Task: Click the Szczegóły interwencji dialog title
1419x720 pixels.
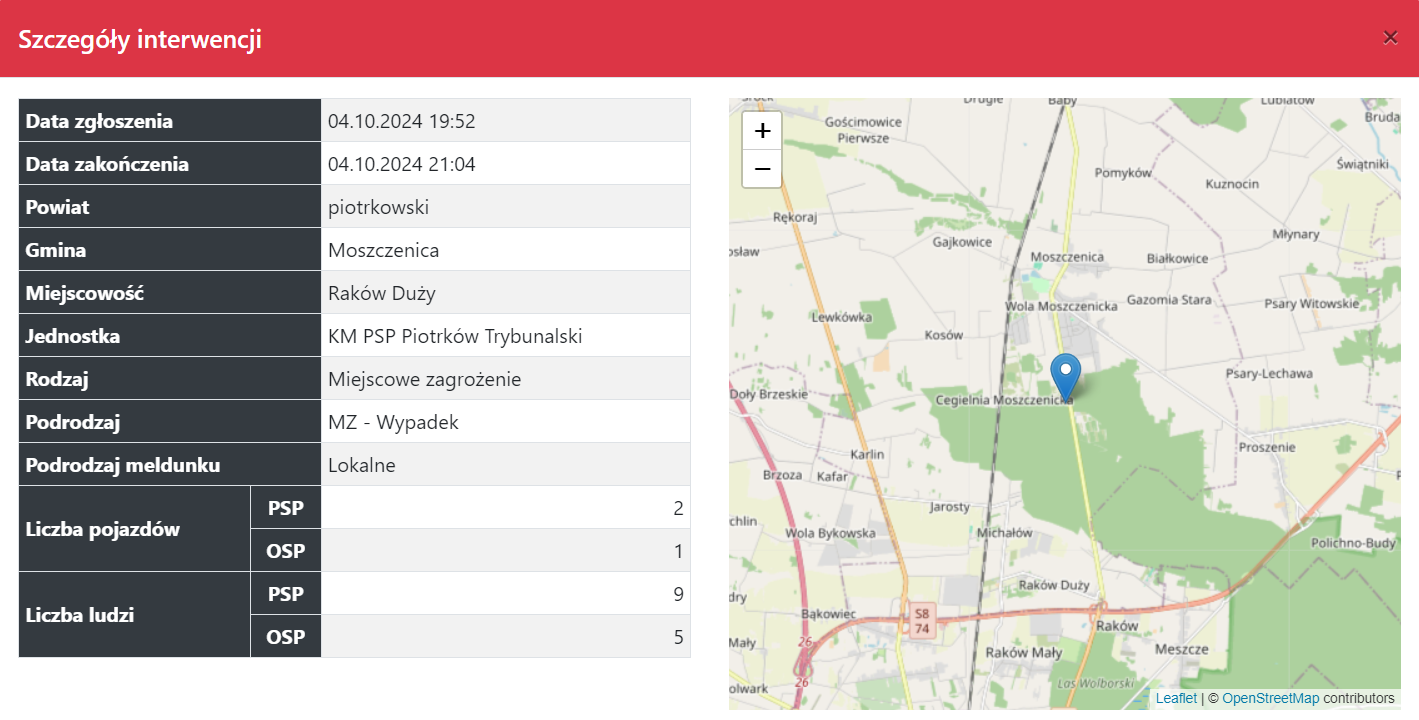Action: [x=140, y=39]
